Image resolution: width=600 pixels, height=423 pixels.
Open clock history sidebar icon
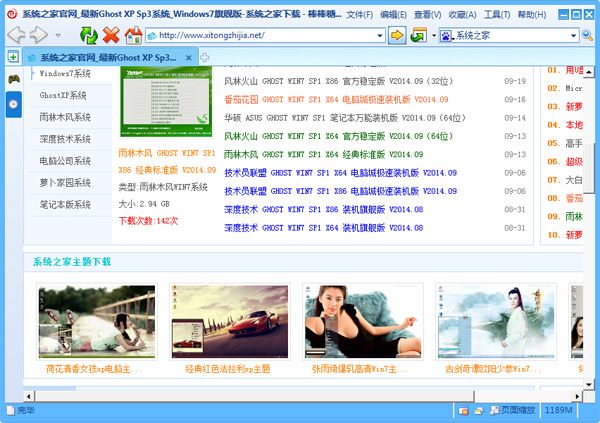[x=13, y=103]
